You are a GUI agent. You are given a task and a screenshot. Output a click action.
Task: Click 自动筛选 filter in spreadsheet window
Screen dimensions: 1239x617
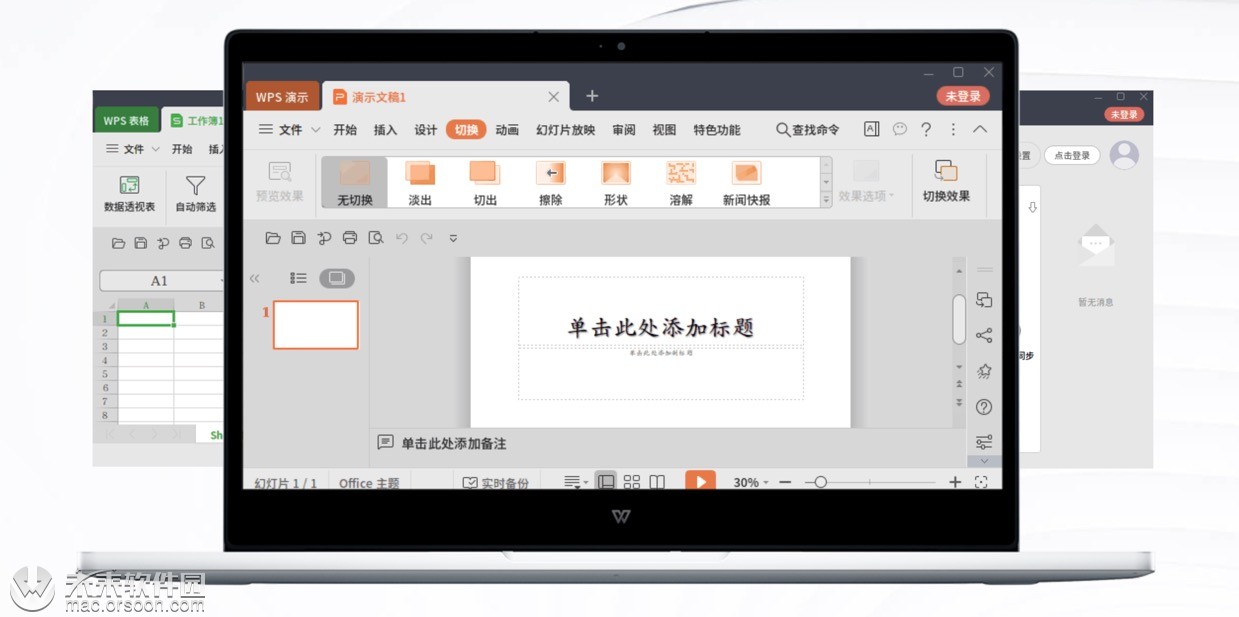195,193
